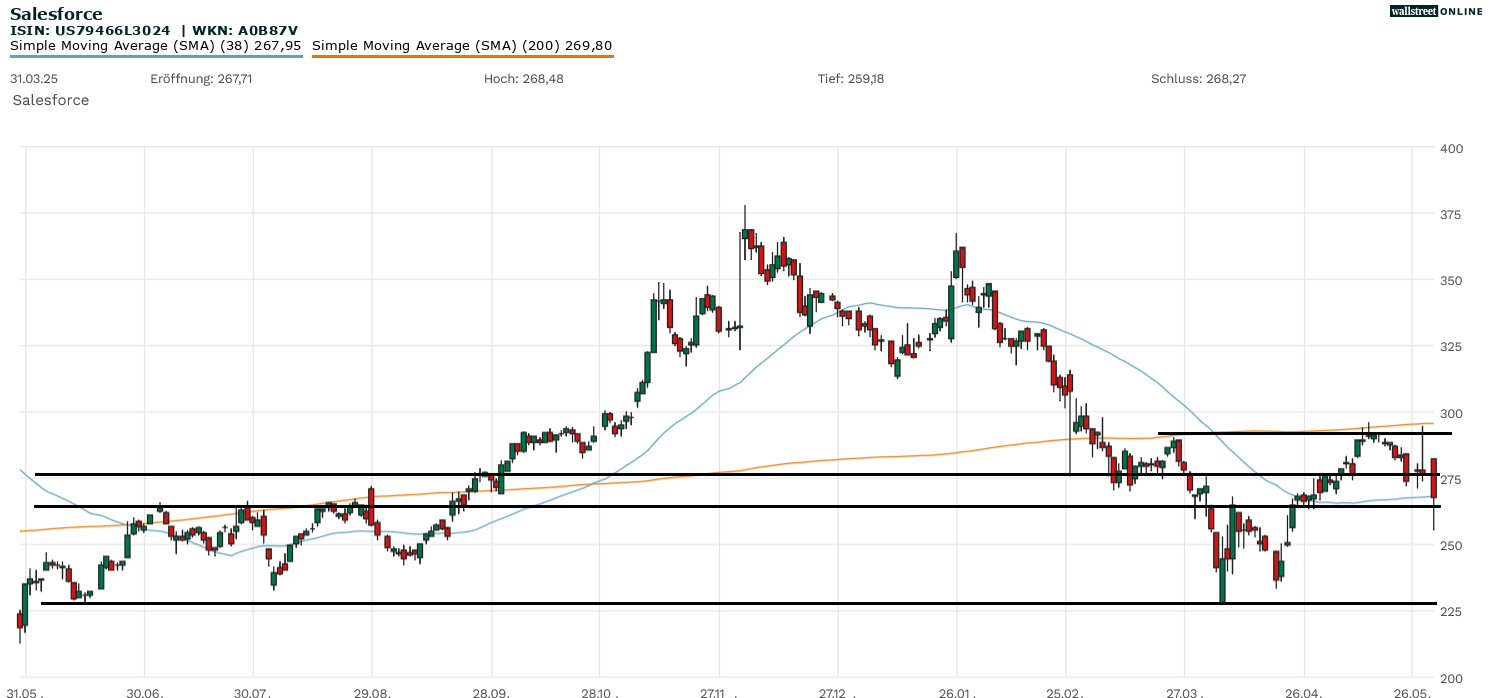Click the 27.11. x-axis date label

[718, 692]
